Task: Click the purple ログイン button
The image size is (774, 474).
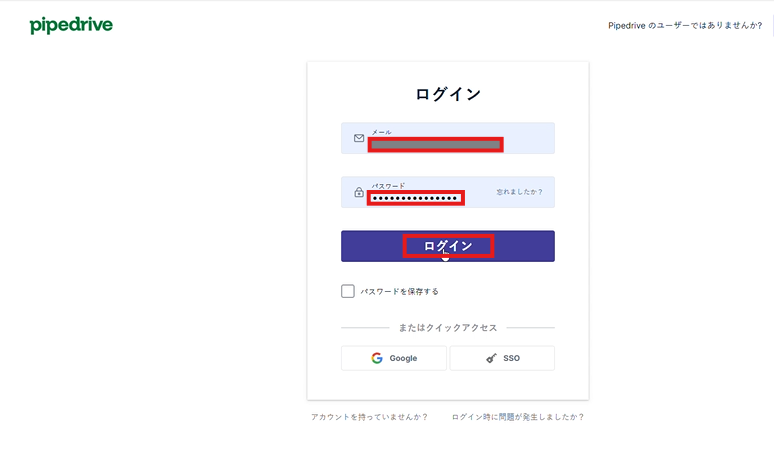Action: pyautogui.click(x=448, y=246)
